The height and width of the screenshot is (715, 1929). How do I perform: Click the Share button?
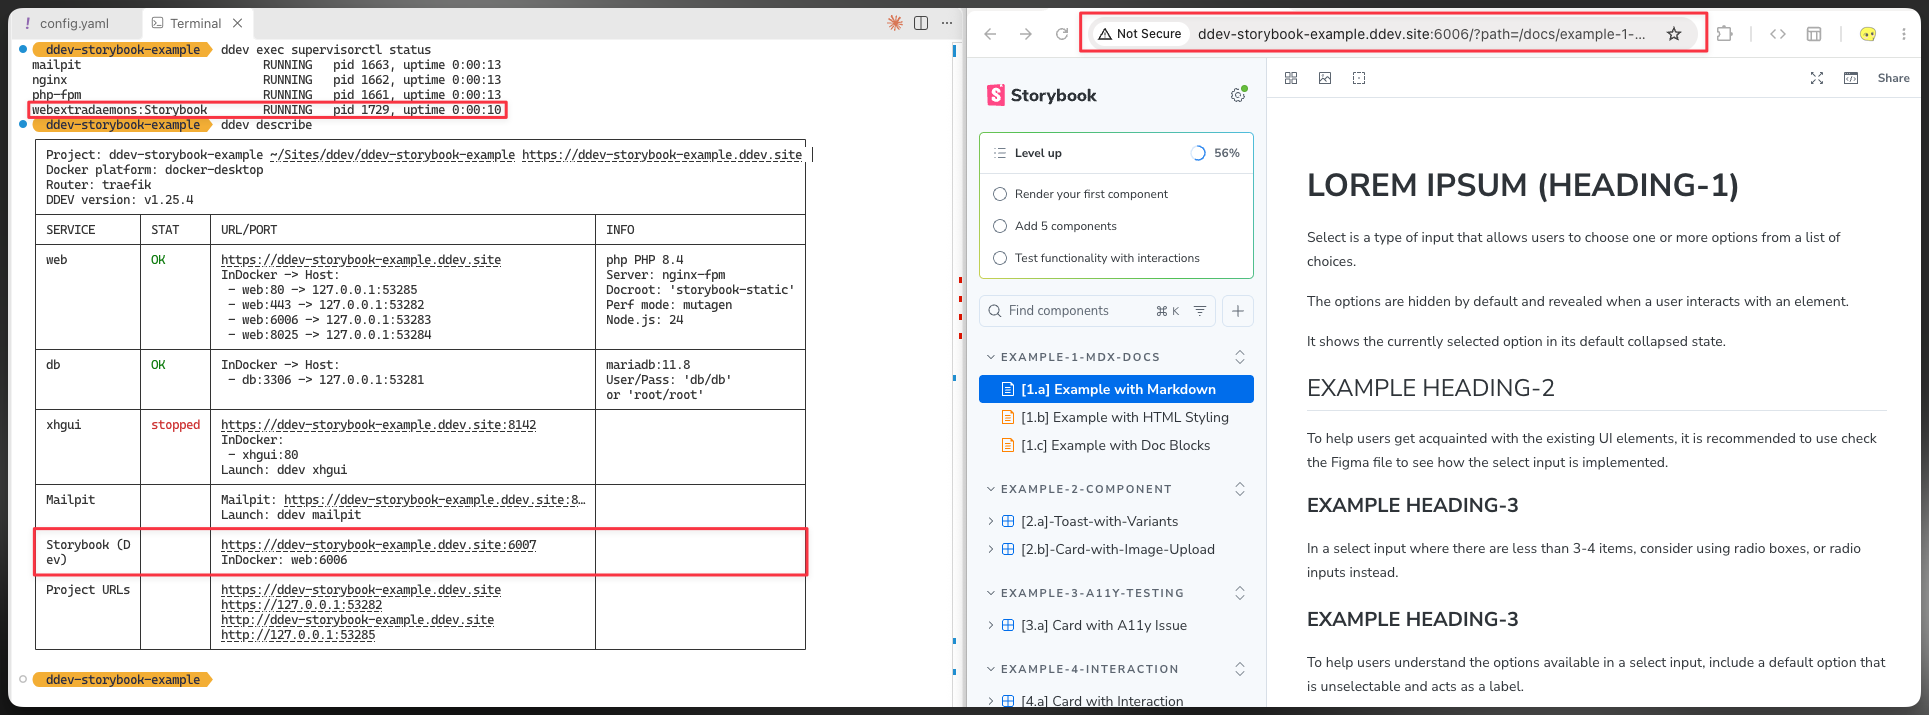1893,78
